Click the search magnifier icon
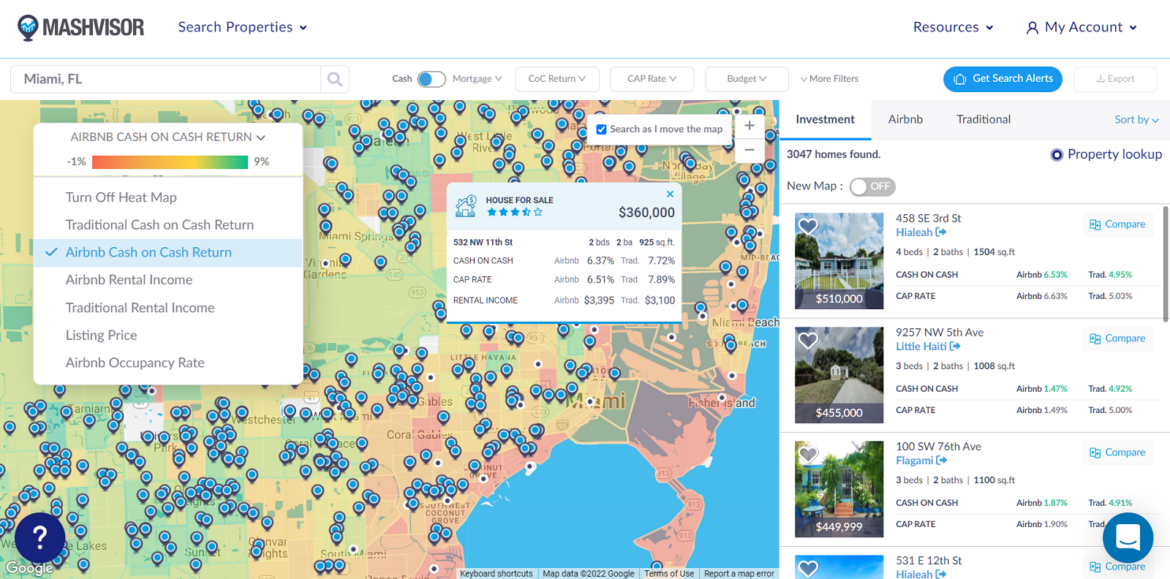 (334, 78)
